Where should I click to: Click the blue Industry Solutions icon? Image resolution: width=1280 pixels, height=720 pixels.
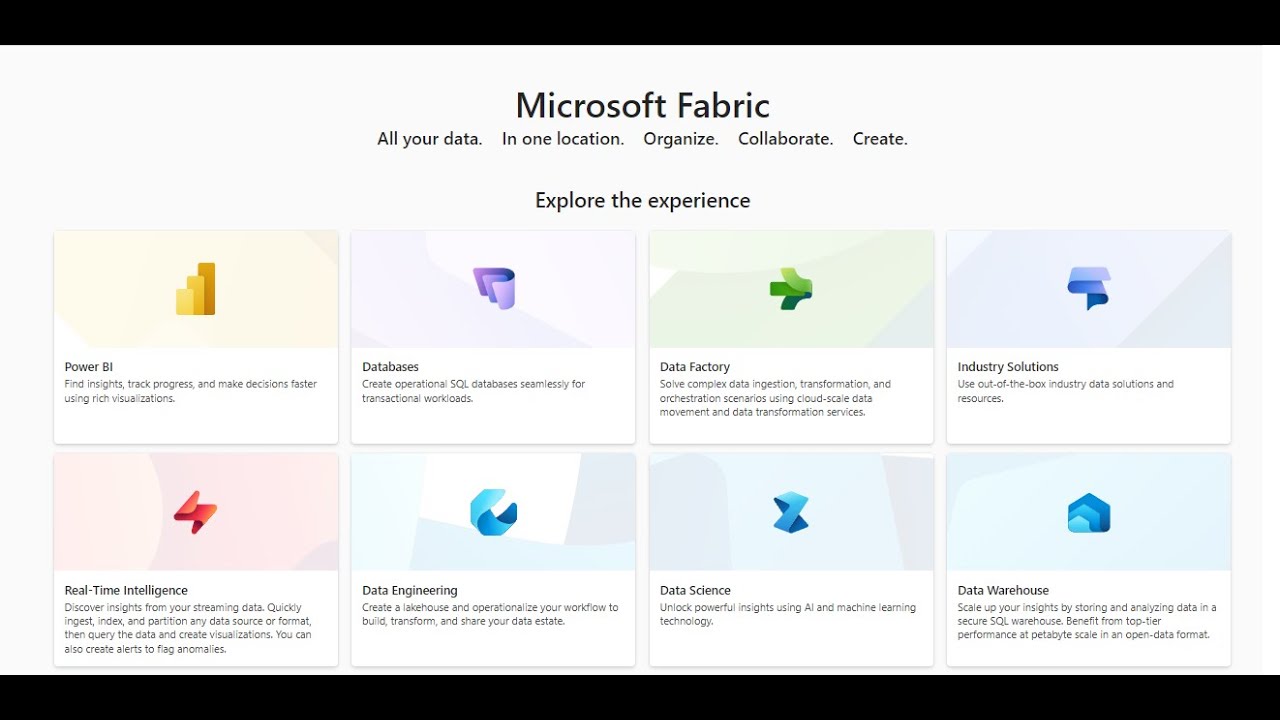point(1089,289)
